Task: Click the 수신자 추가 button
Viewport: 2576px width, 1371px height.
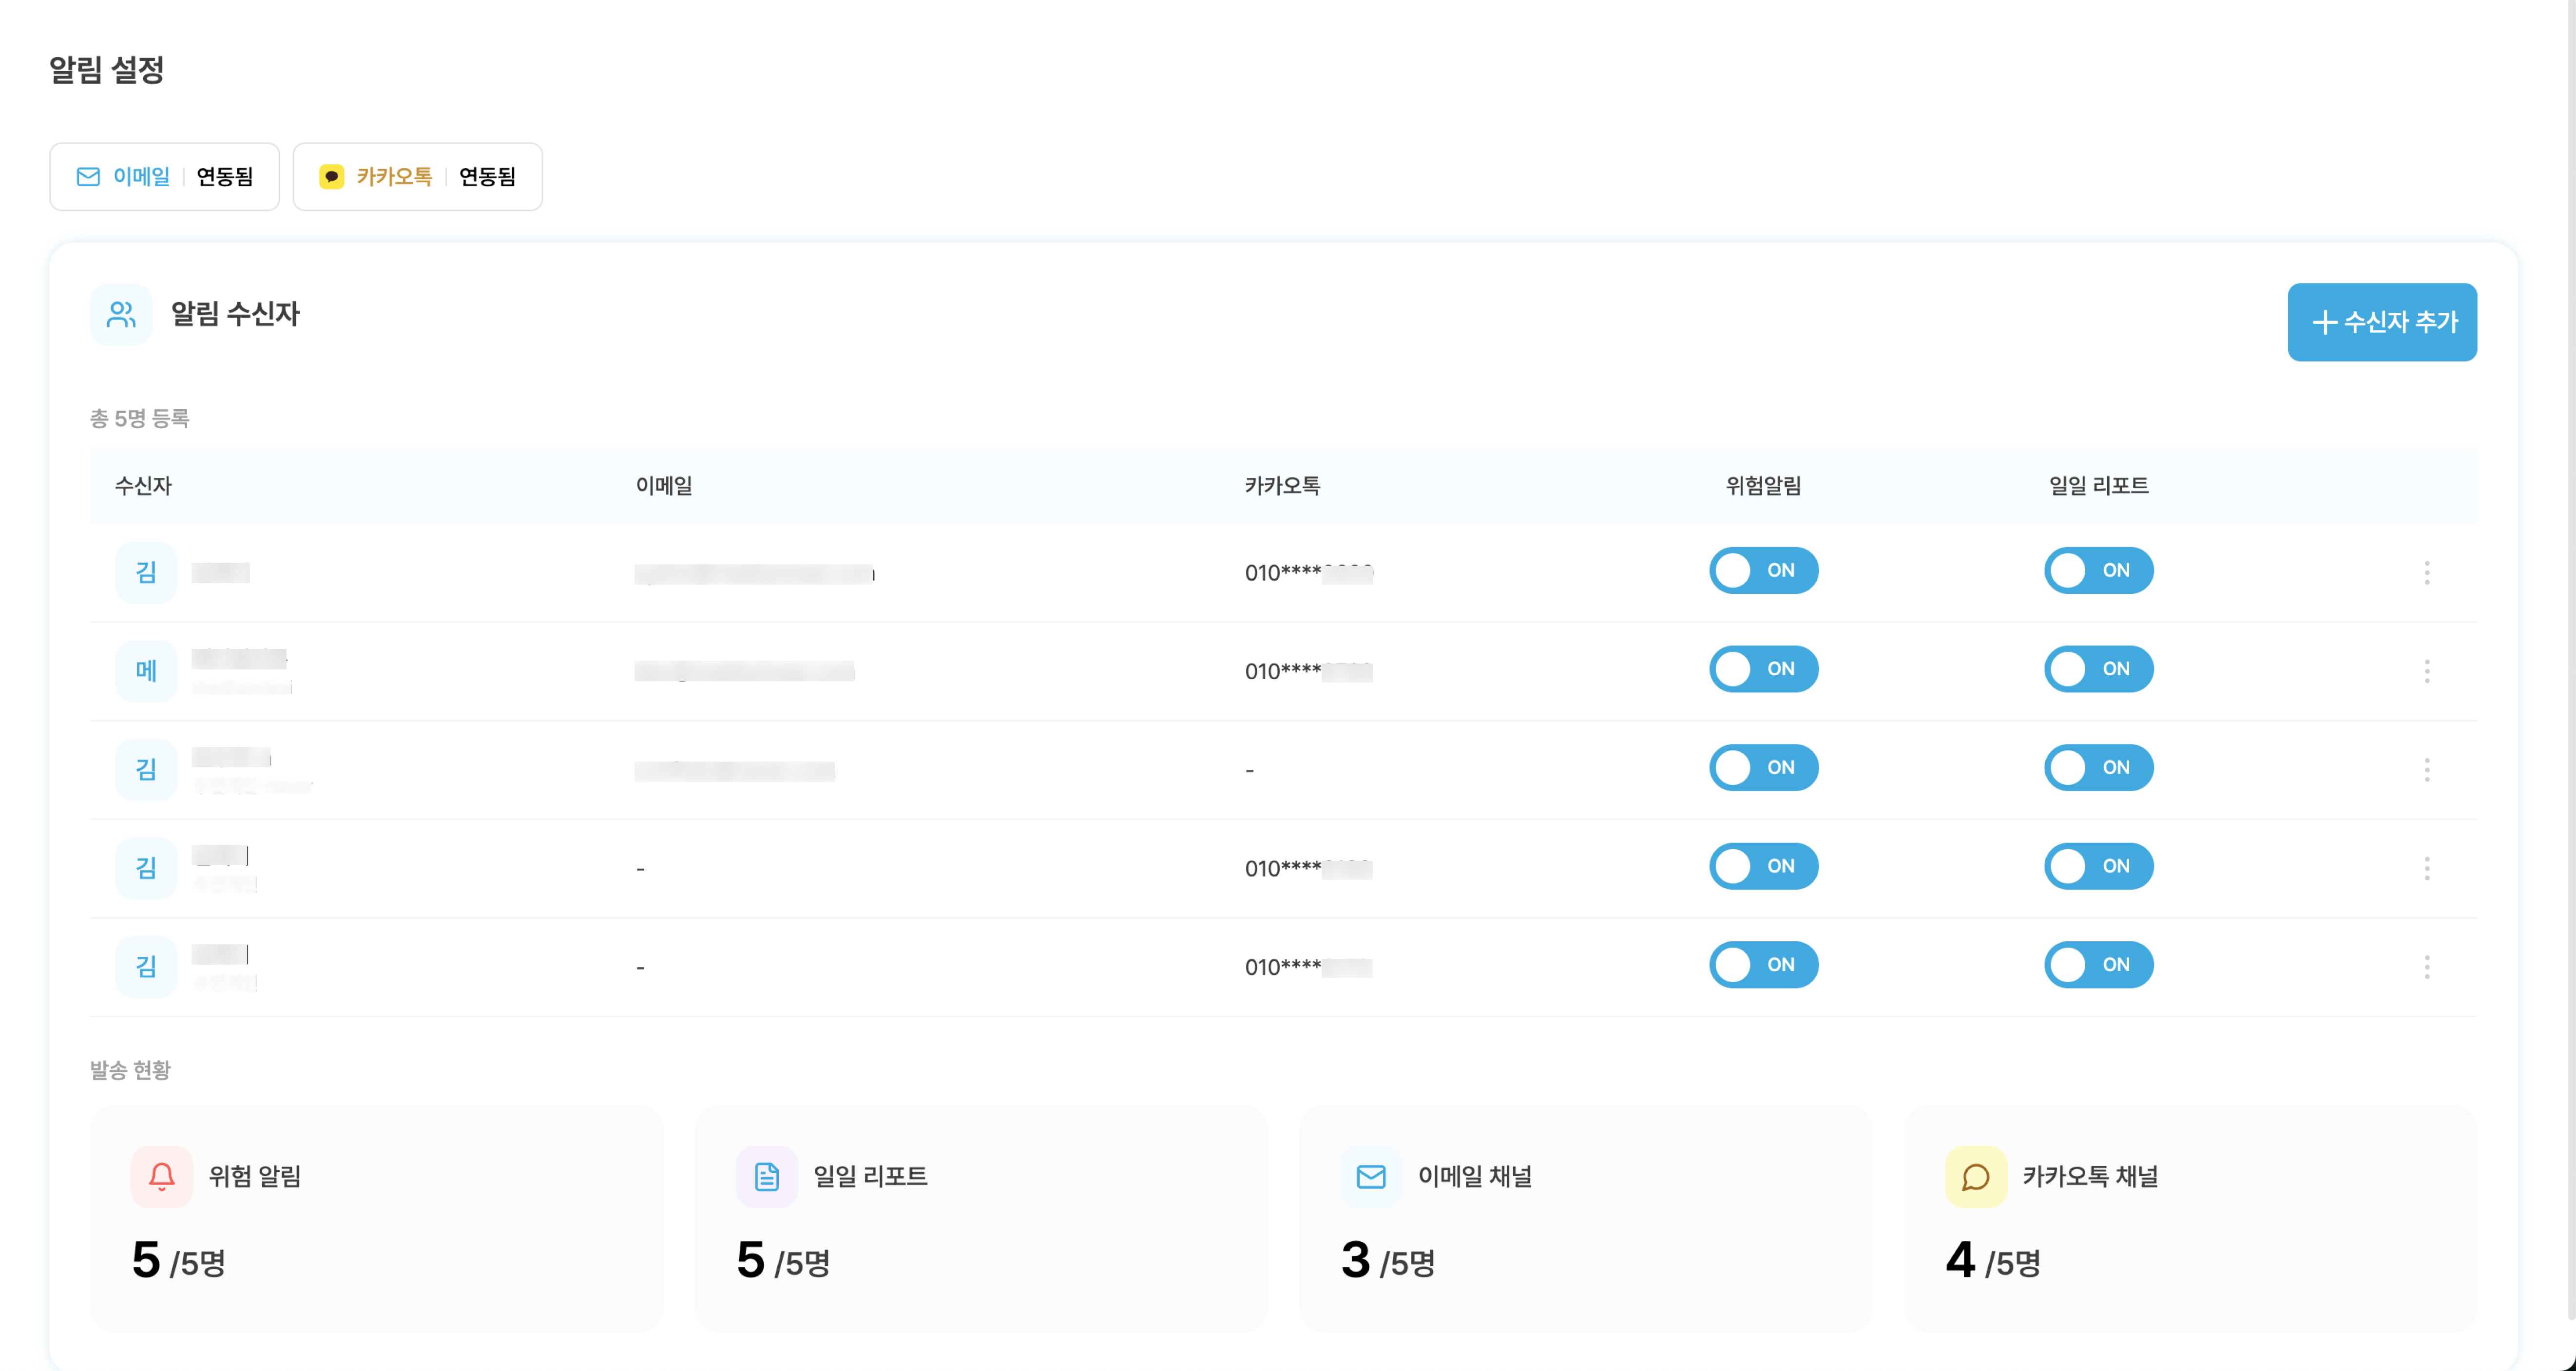Action: click(x=2381, y=322)
